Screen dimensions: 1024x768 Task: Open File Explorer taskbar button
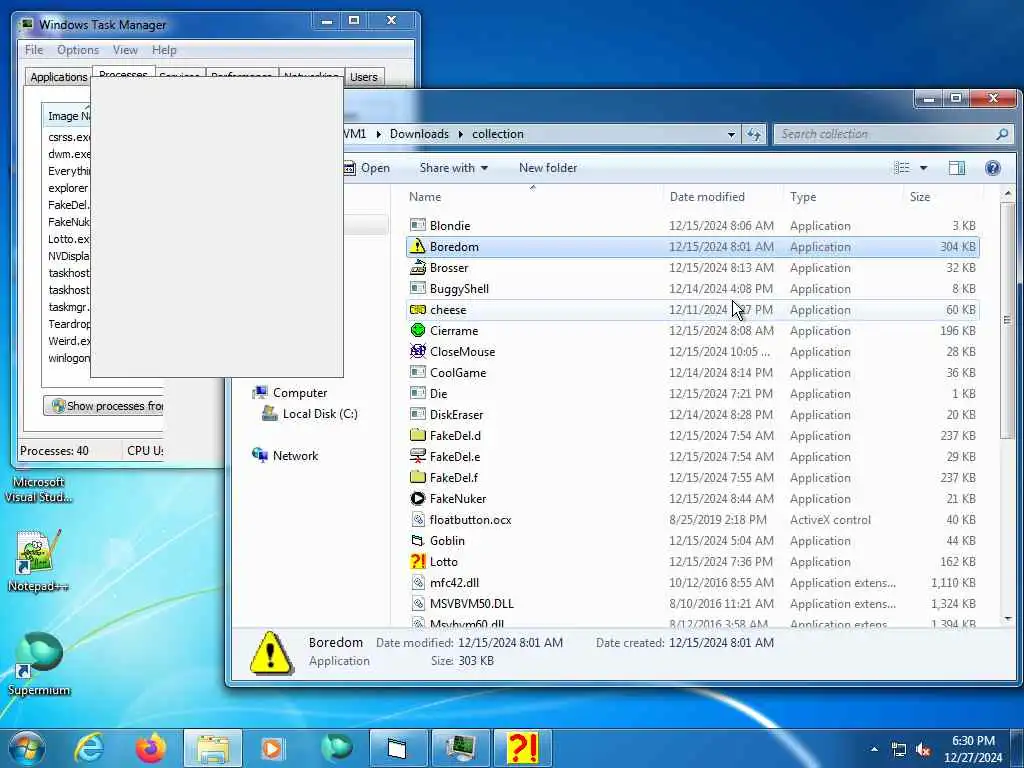click(213, 748)
